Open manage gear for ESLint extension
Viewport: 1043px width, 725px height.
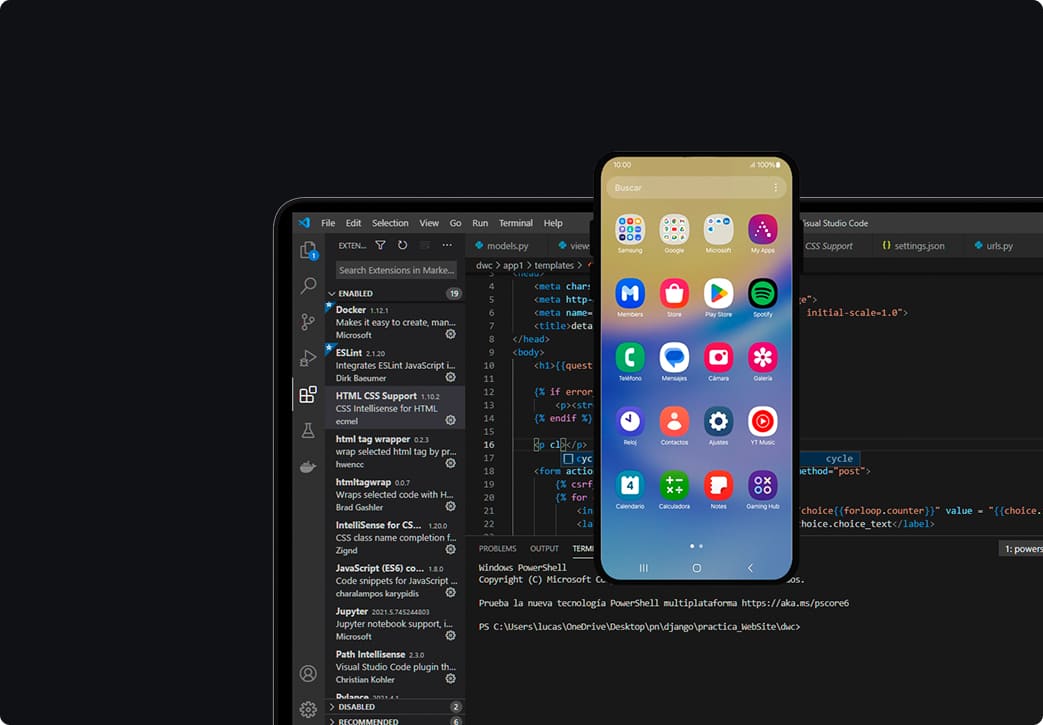point(450,377)
